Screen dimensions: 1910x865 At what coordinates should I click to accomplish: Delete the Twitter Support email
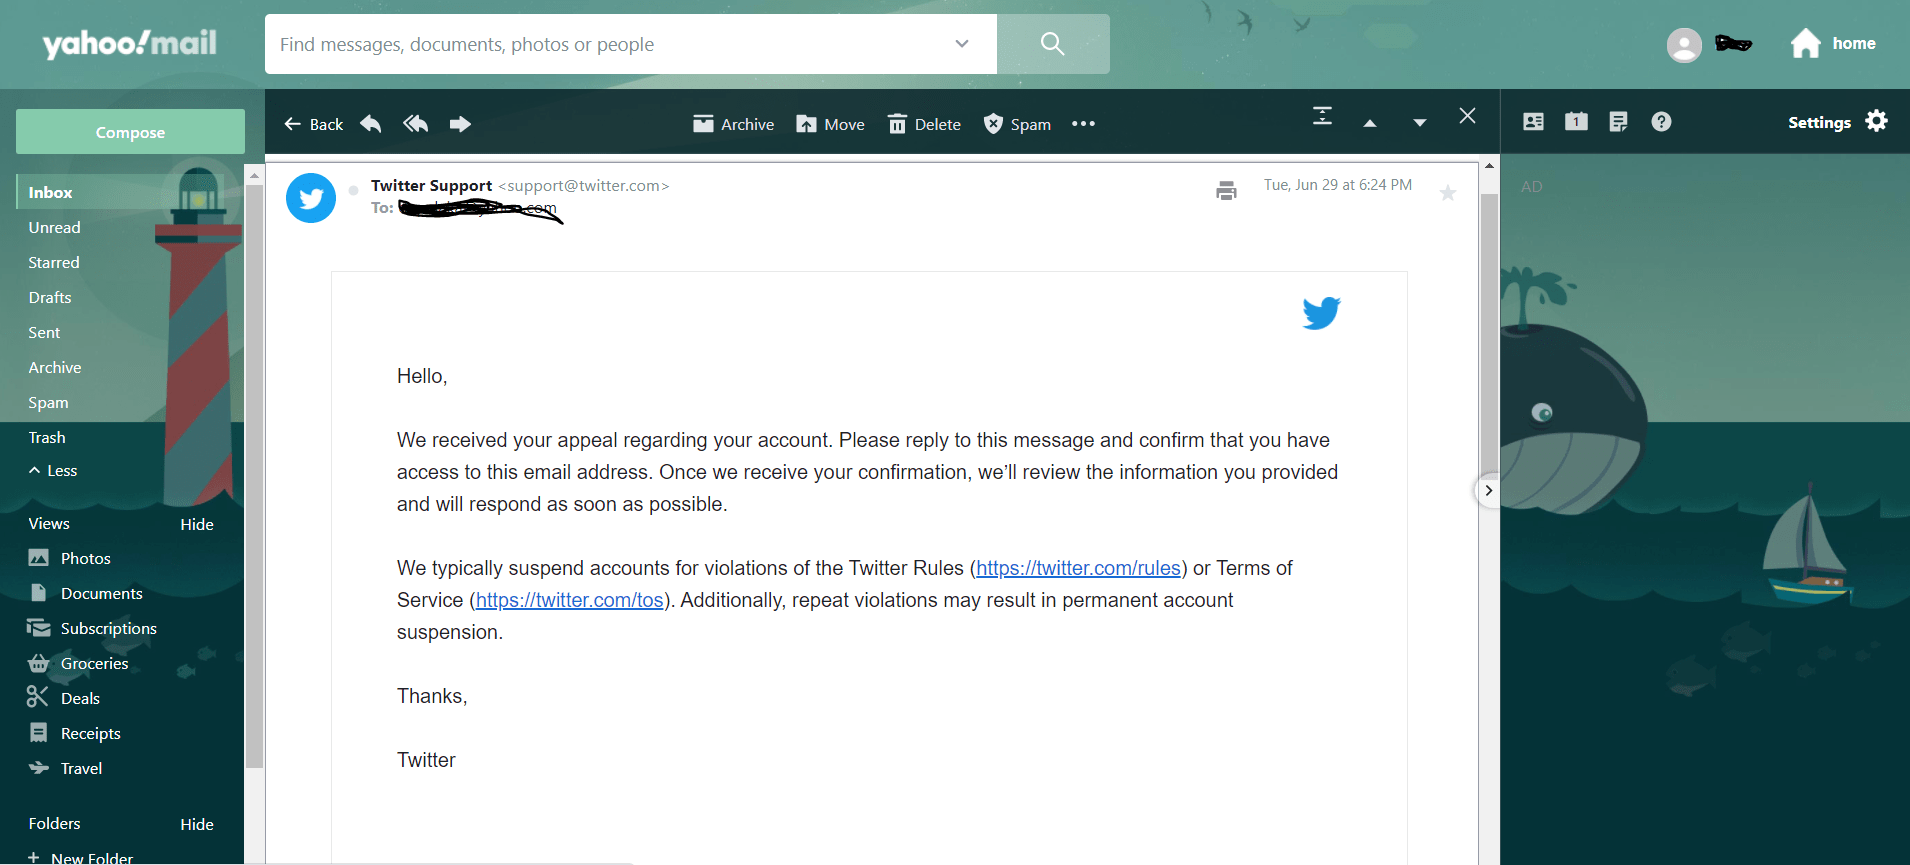pyautogui.click(x=924, y=124)
